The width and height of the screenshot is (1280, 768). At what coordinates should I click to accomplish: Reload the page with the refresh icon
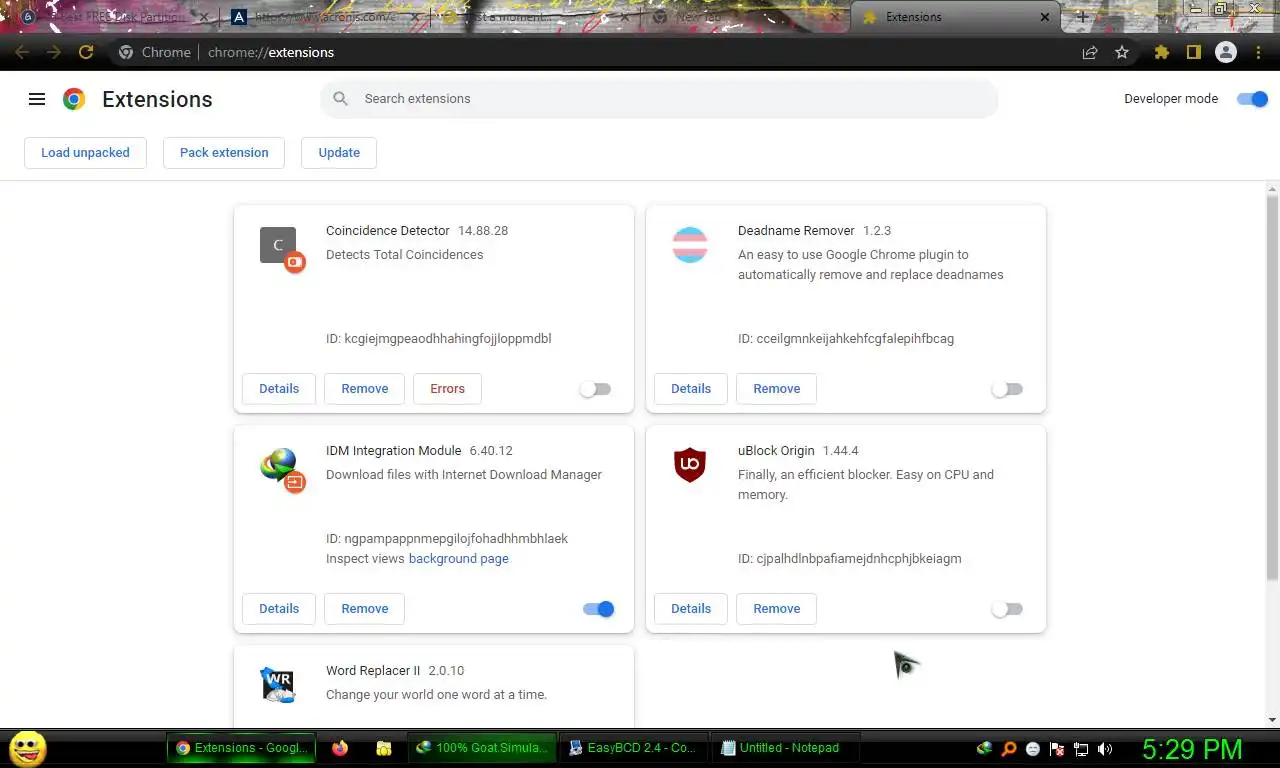click(86, 52)
